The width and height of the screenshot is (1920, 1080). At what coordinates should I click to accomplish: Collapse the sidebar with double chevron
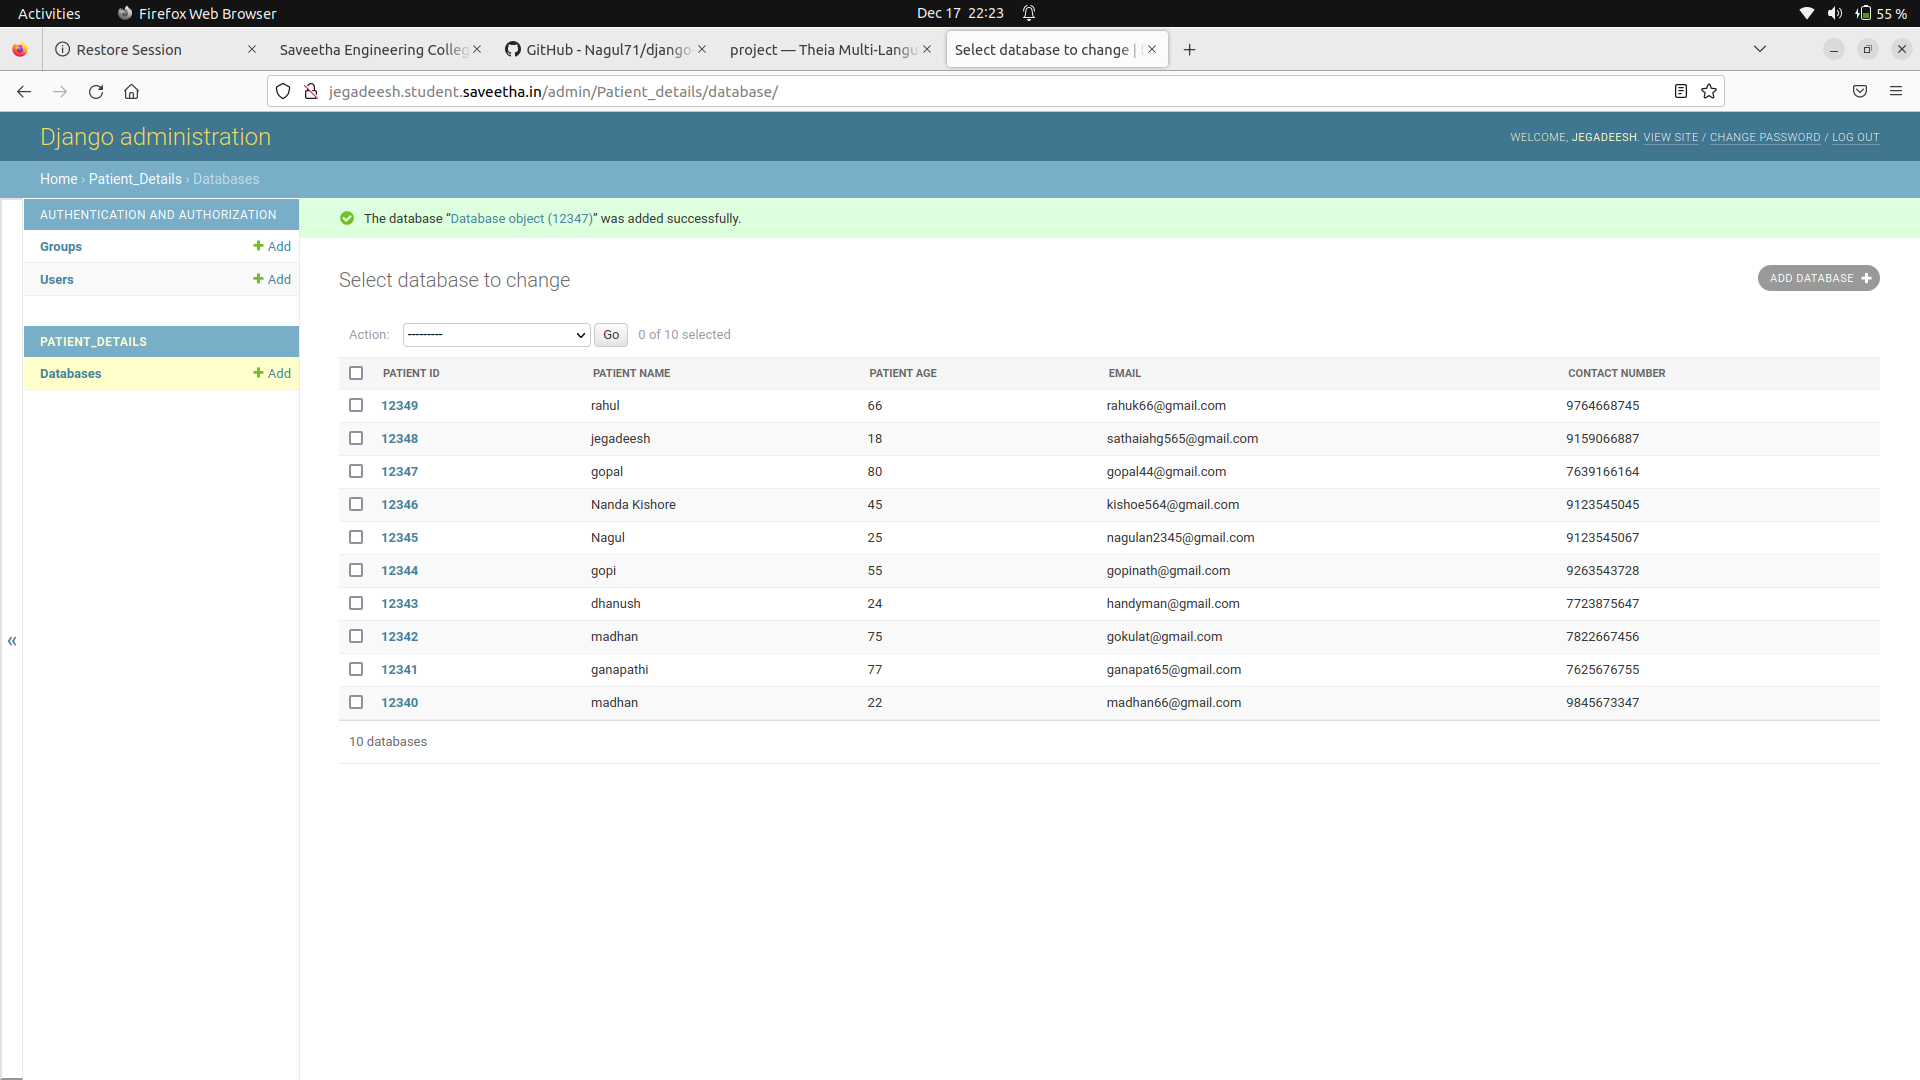pyautogui.click(x=12, y=641)
